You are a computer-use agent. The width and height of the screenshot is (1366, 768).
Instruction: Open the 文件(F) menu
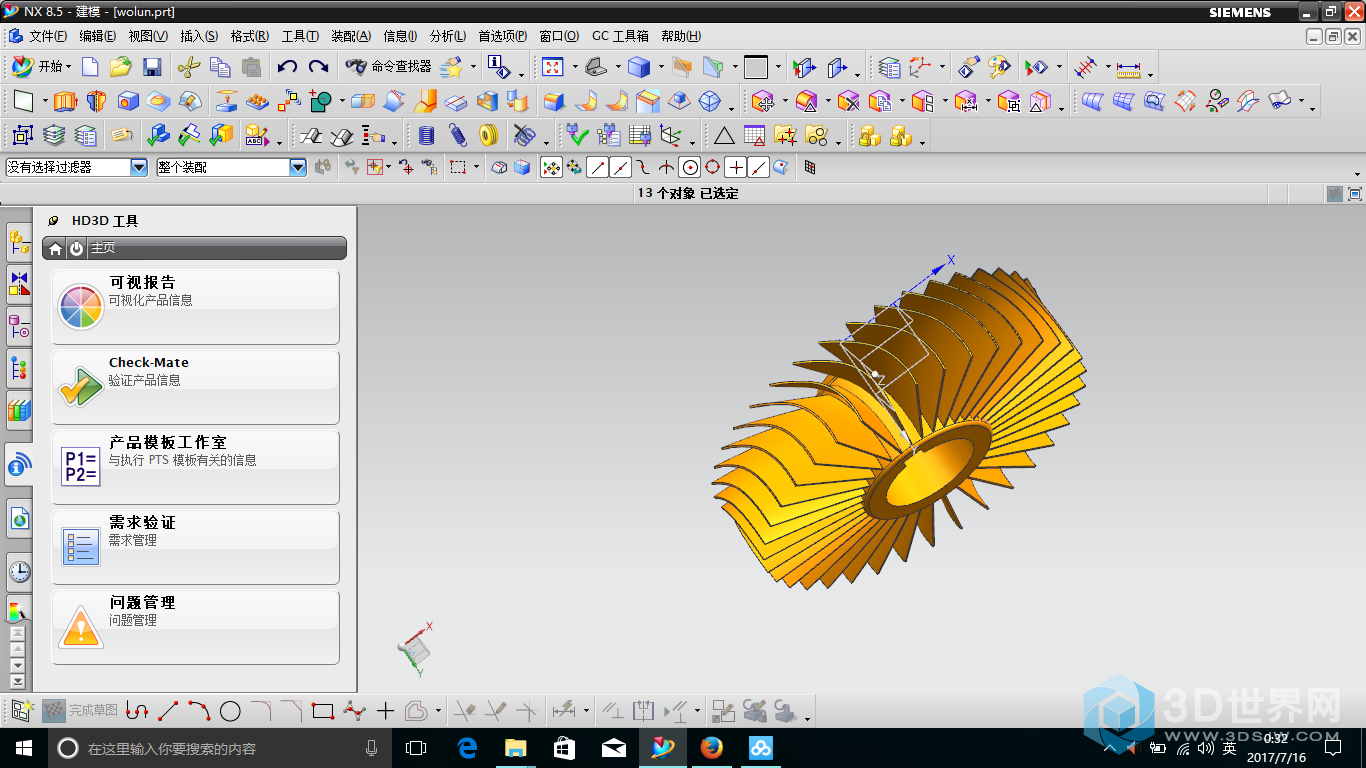coord(48,36)
